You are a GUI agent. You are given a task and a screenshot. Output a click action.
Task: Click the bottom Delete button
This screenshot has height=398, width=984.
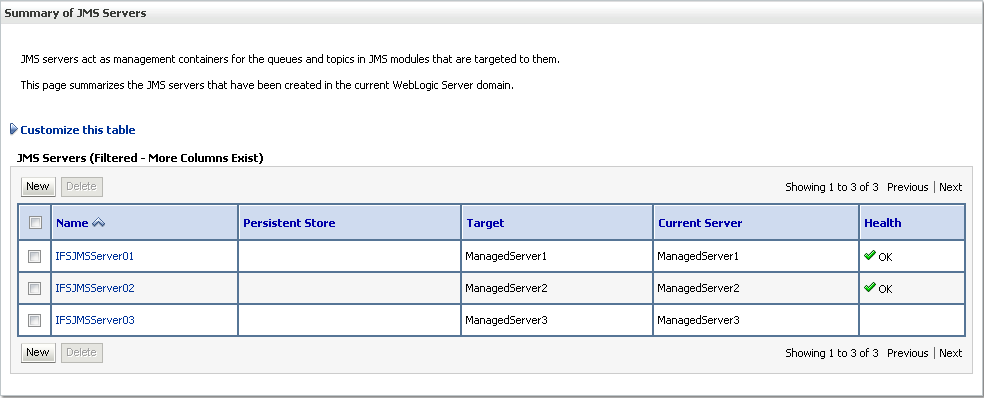[x=82, y=352]
